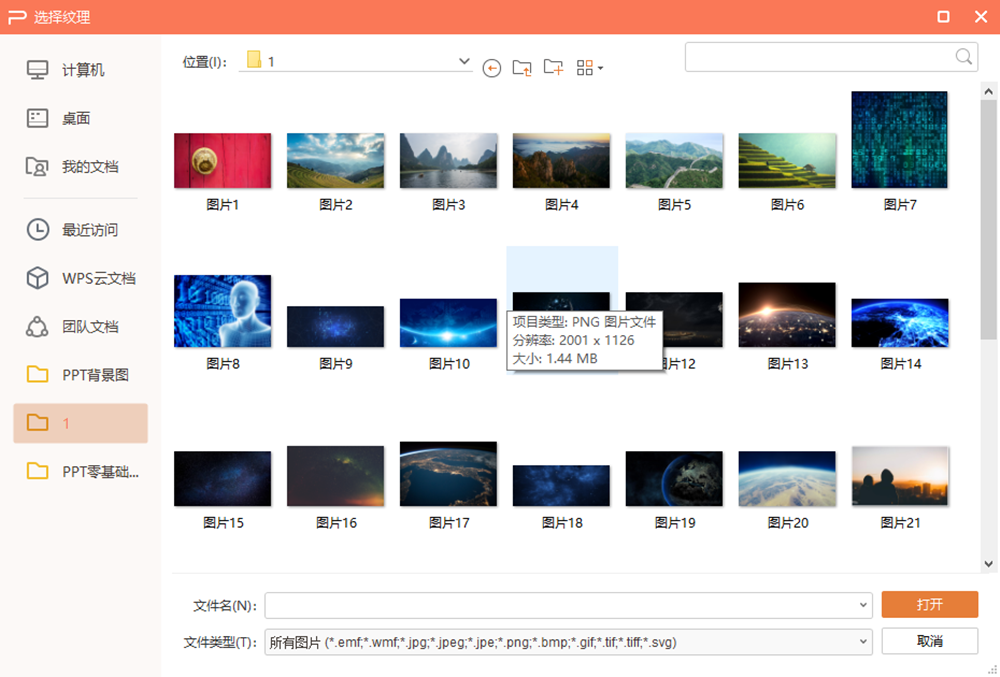Screen dimensions: 1000x677
Task: Click the 打开 button
Action: click(929, 604)
